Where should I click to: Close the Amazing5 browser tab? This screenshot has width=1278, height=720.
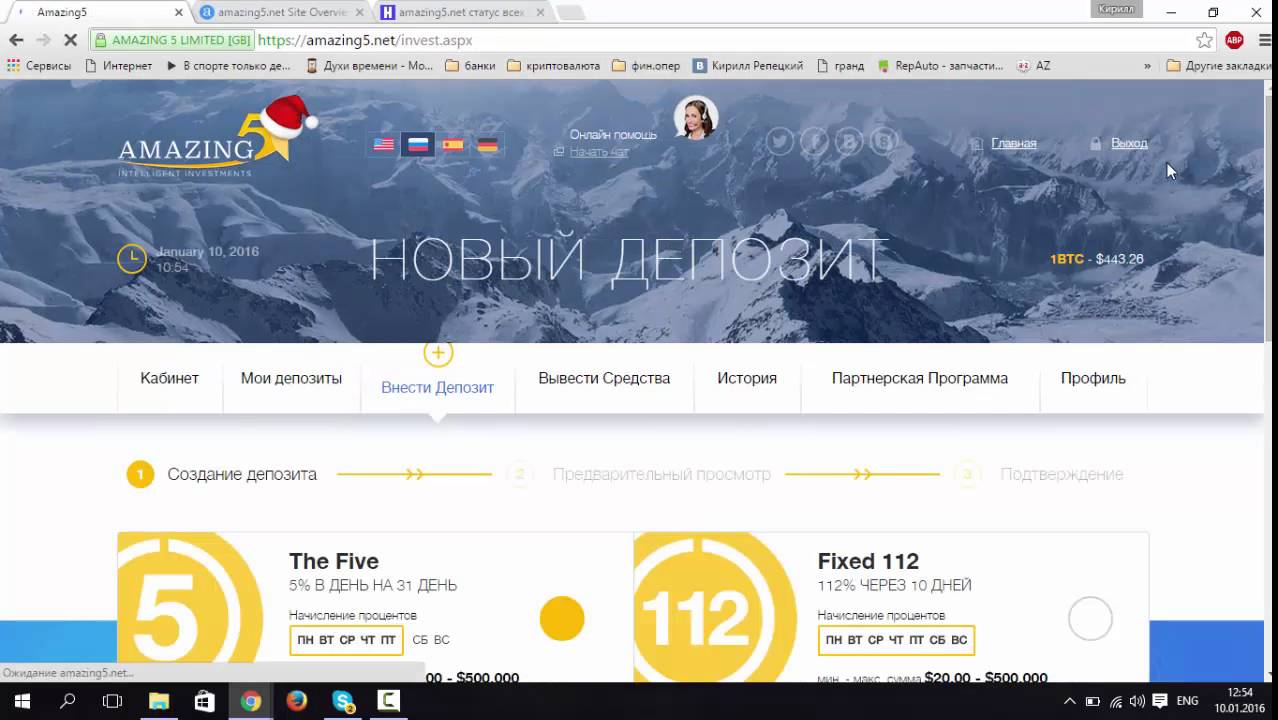pyautogui.click(x=179, y=13)
